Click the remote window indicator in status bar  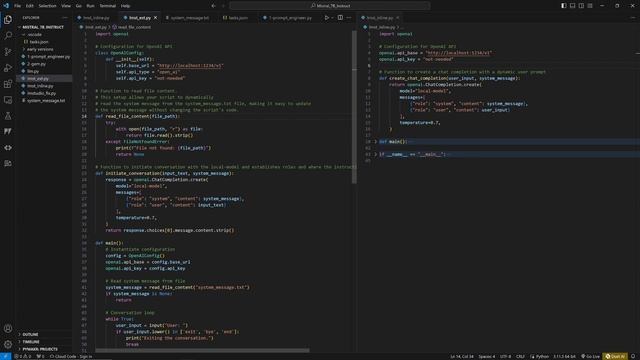[x=5, y=356]
